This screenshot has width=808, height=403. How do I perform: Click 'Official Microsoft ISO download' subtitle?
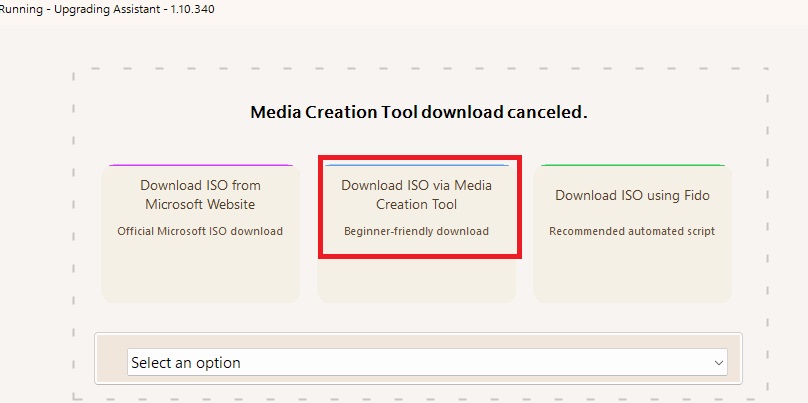tap(200, 231)
